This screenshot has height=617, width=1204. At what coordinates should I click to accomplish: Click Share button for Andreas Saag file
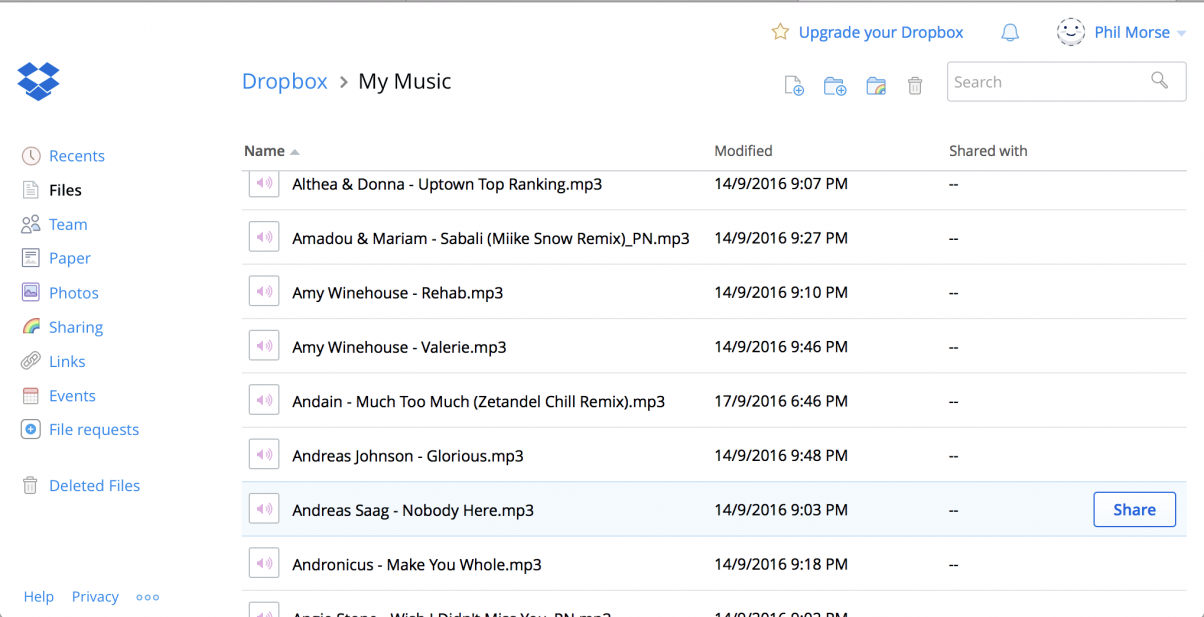(x=1134, y=510)
